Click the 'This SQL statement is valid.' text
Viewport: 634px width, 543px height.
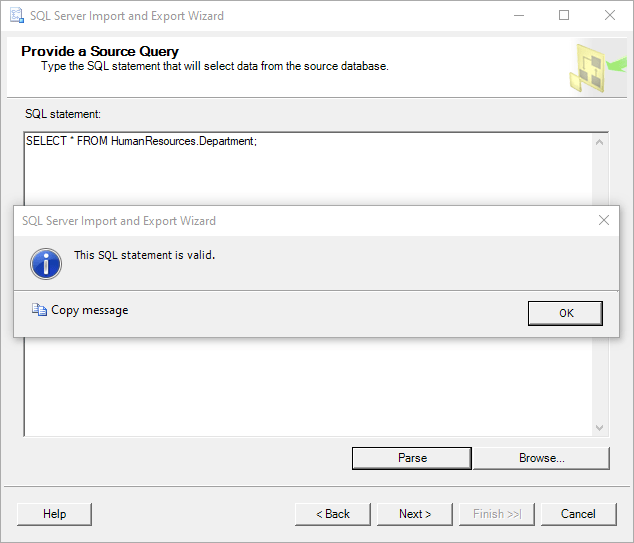point(144,255)
